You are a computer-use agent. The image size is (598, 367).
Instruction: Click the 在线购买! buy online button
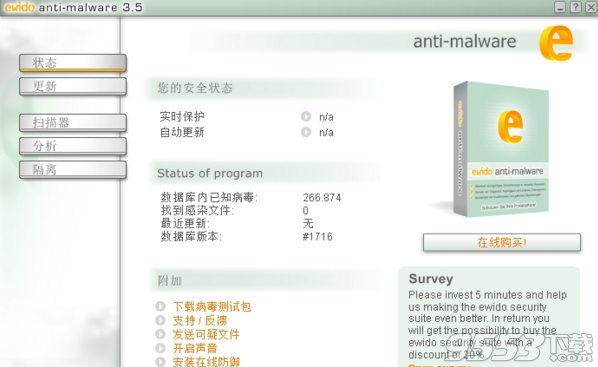pyautogui.click(x=502, y=242)
